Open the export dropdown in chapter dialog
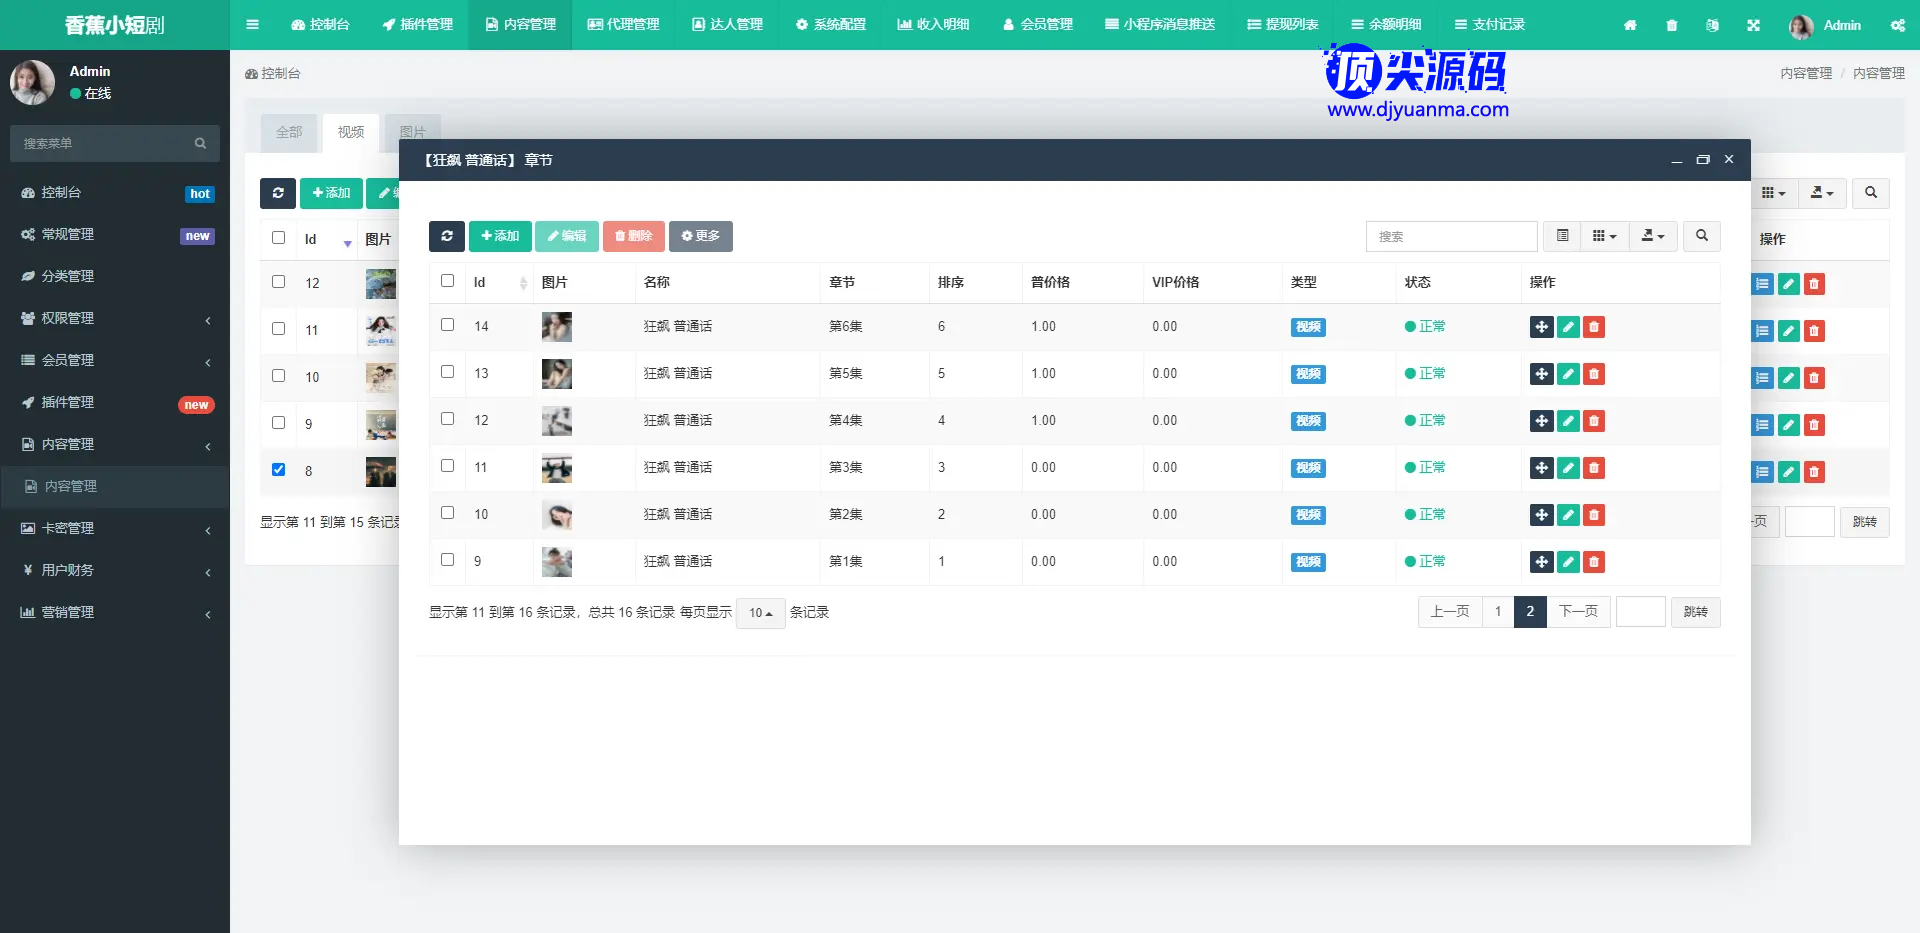The width and height of the screenshot is (1920, 933). tap(1652, 236)
